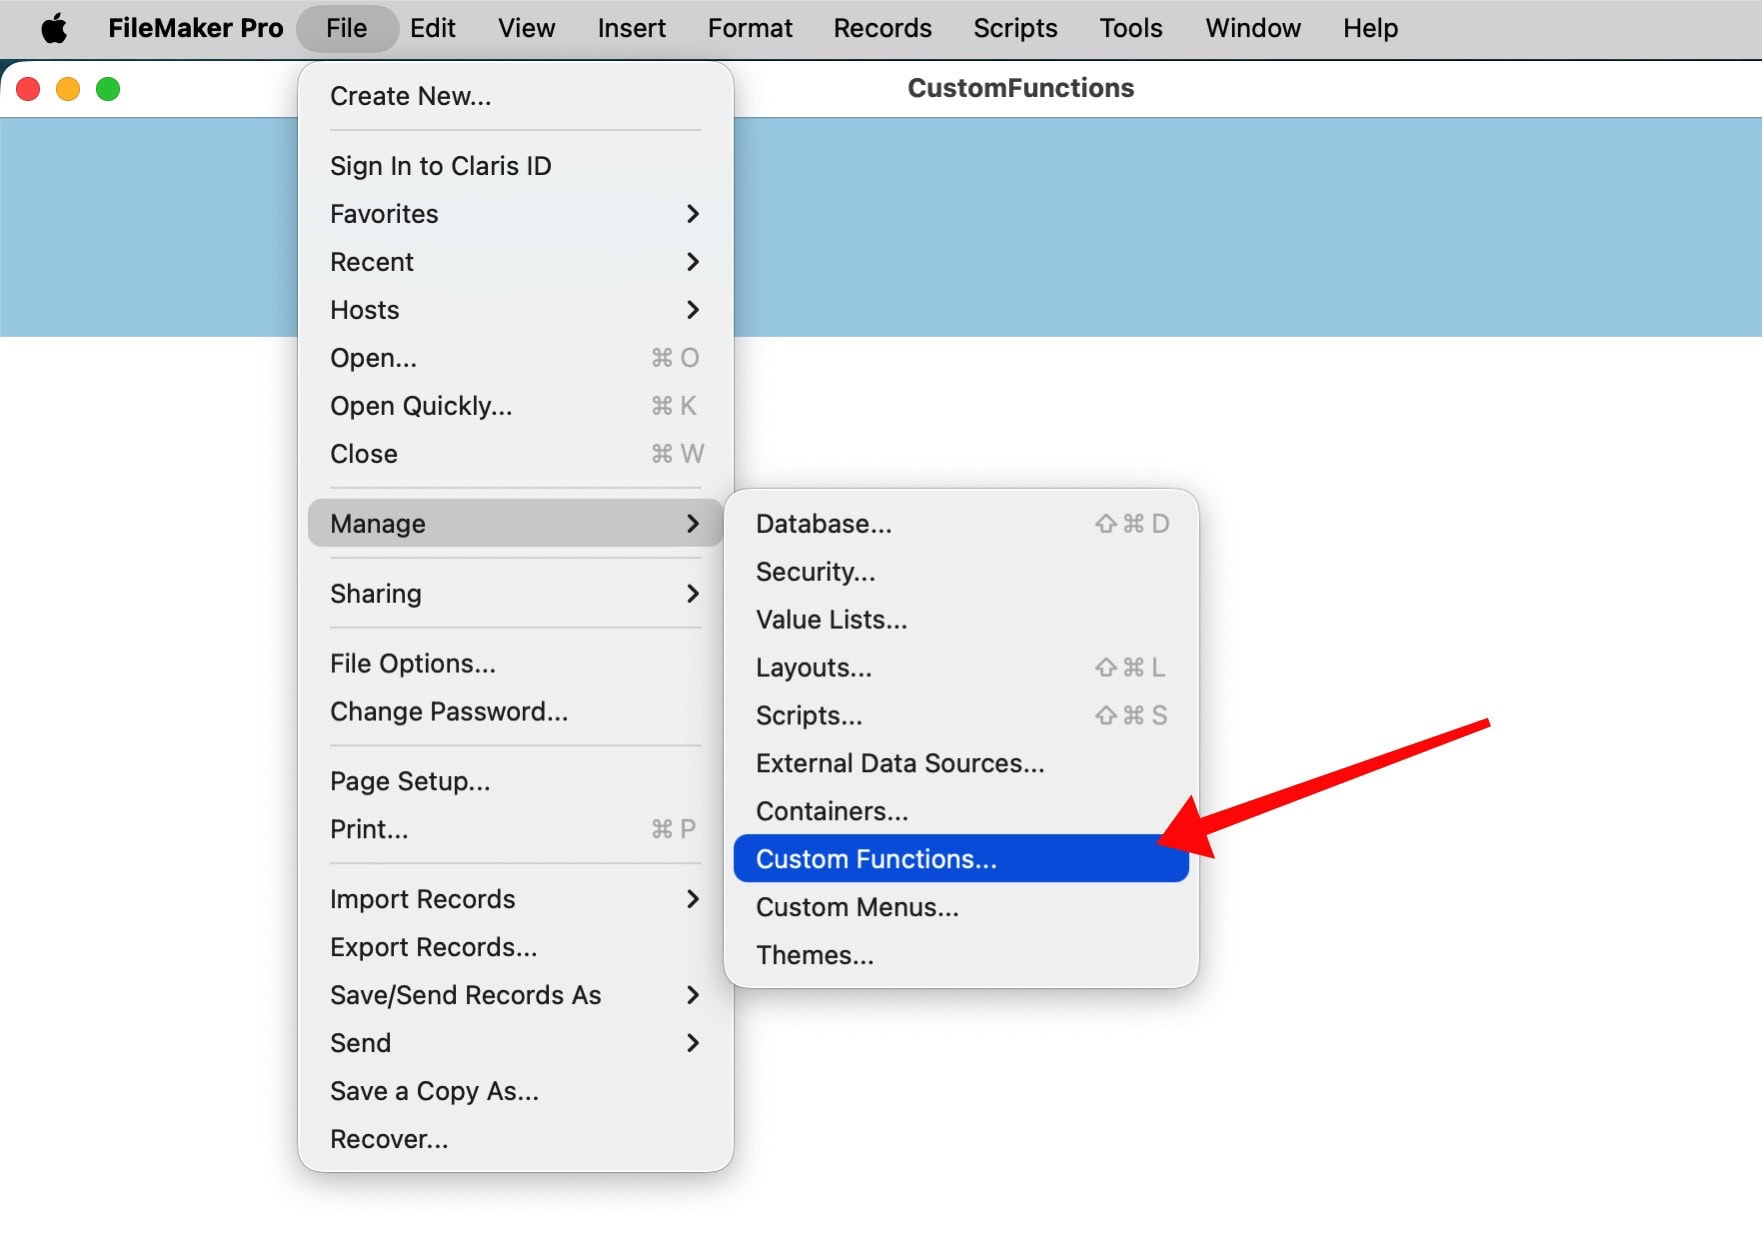The image size is (1764, 1238).
Task: Choose Print... from File menu
Action: pyautogui.click(x=515, y=829)
